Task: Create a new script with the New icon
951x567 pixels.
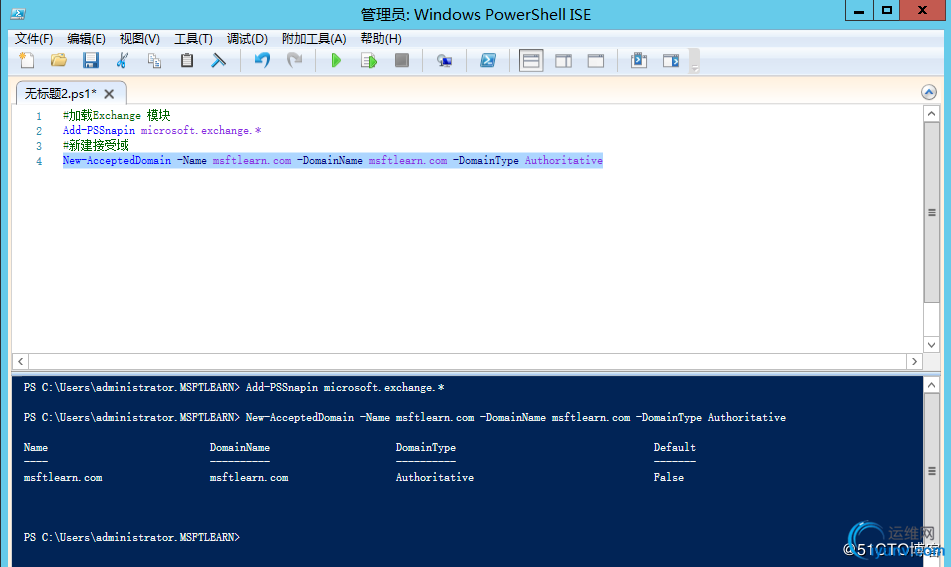Action: (x=27, y=60)
